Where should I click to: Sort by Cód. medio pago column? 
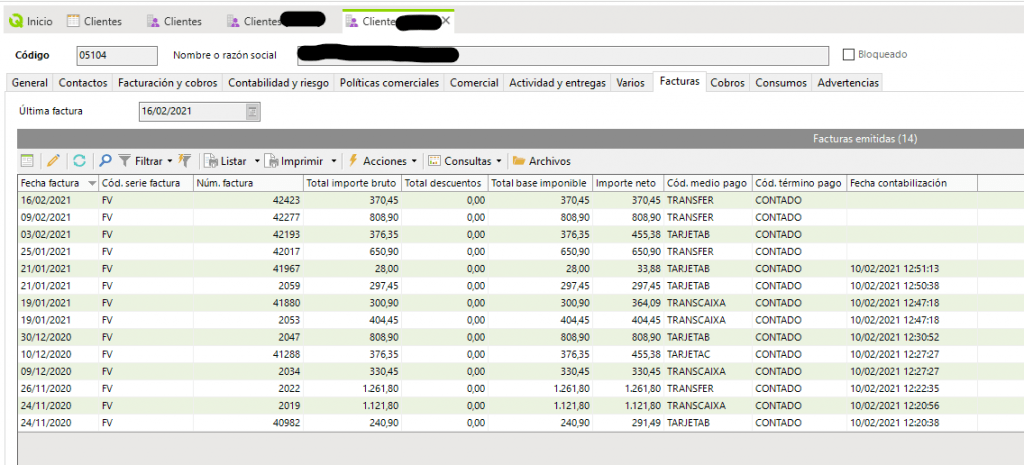point(708,184)
